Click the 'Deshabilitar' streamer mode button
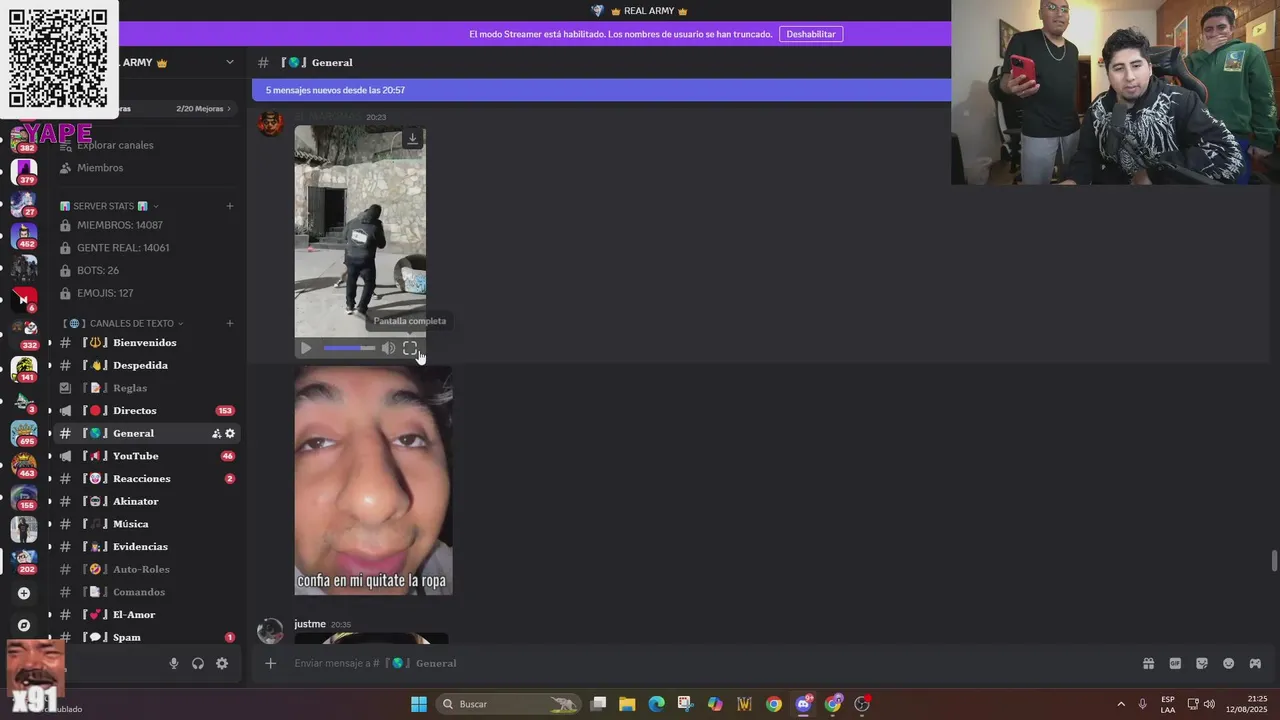This screenshot has width=1280, height=720. click(x=811, y=34)
